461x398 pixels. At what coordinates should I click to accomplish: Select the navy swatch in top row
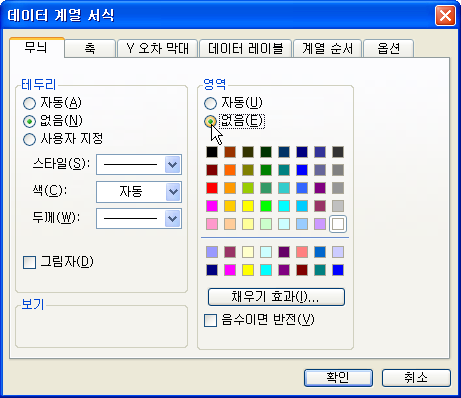tap(302, 152)
